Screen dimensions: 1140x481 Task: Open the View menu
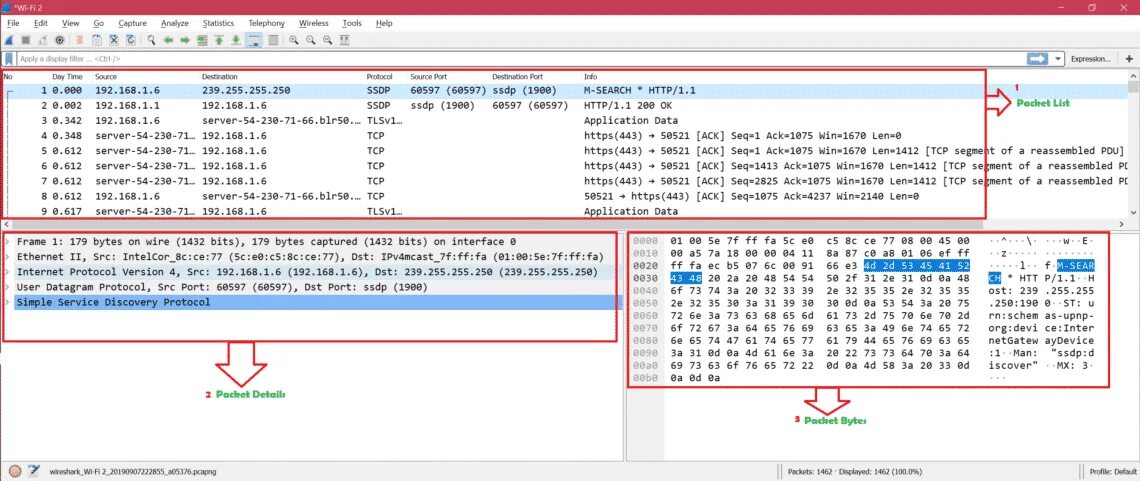(71, 23)
